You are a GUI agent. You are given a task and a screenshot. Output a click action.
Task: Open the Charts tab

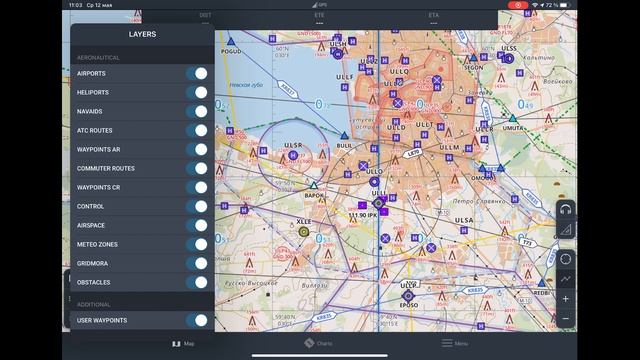(x=318, y=343)
